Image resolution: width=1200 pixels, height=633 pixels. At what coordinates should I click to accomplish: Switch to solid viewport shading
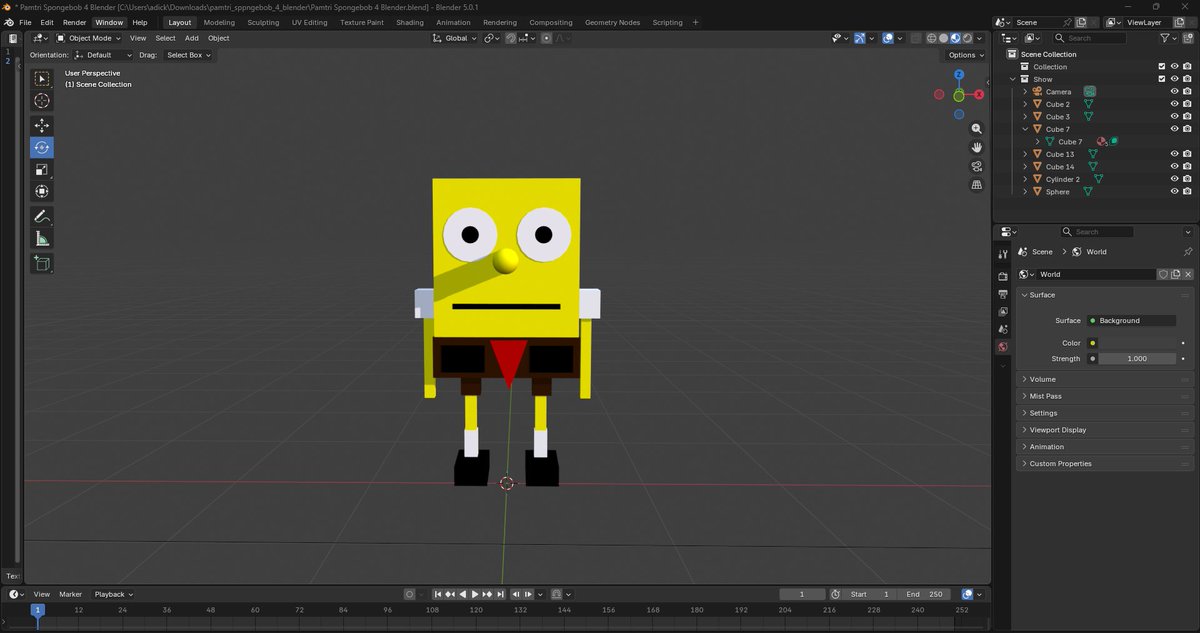(x=943, y=38)
